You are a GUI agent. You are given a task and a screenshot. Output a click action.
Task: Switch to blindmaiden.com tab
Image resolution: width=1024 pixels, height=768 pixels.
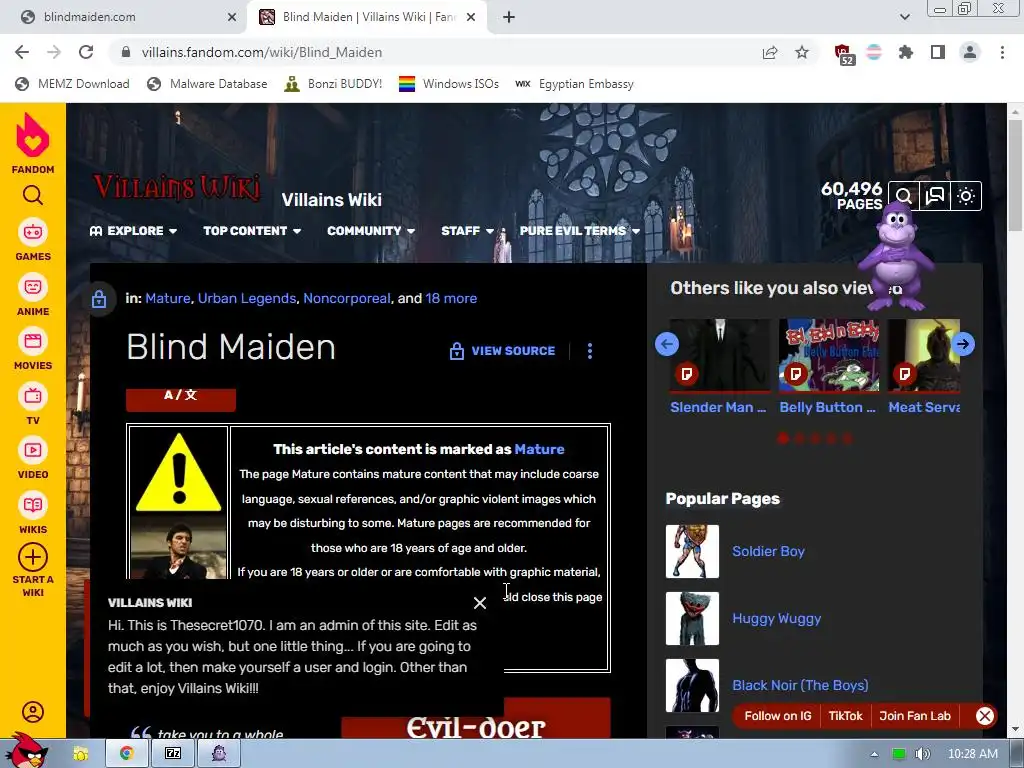tap(124, 17)
